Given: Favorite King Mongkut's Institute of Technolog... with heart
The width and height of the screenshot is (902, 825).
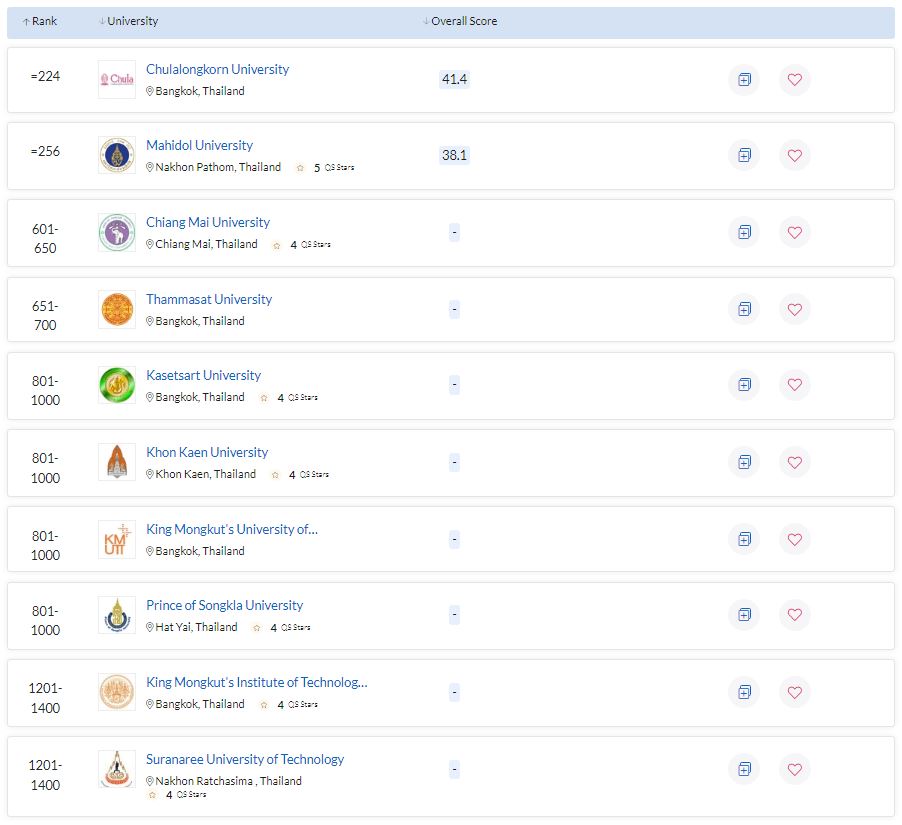Looking at the screenshot, I should 794,692.
